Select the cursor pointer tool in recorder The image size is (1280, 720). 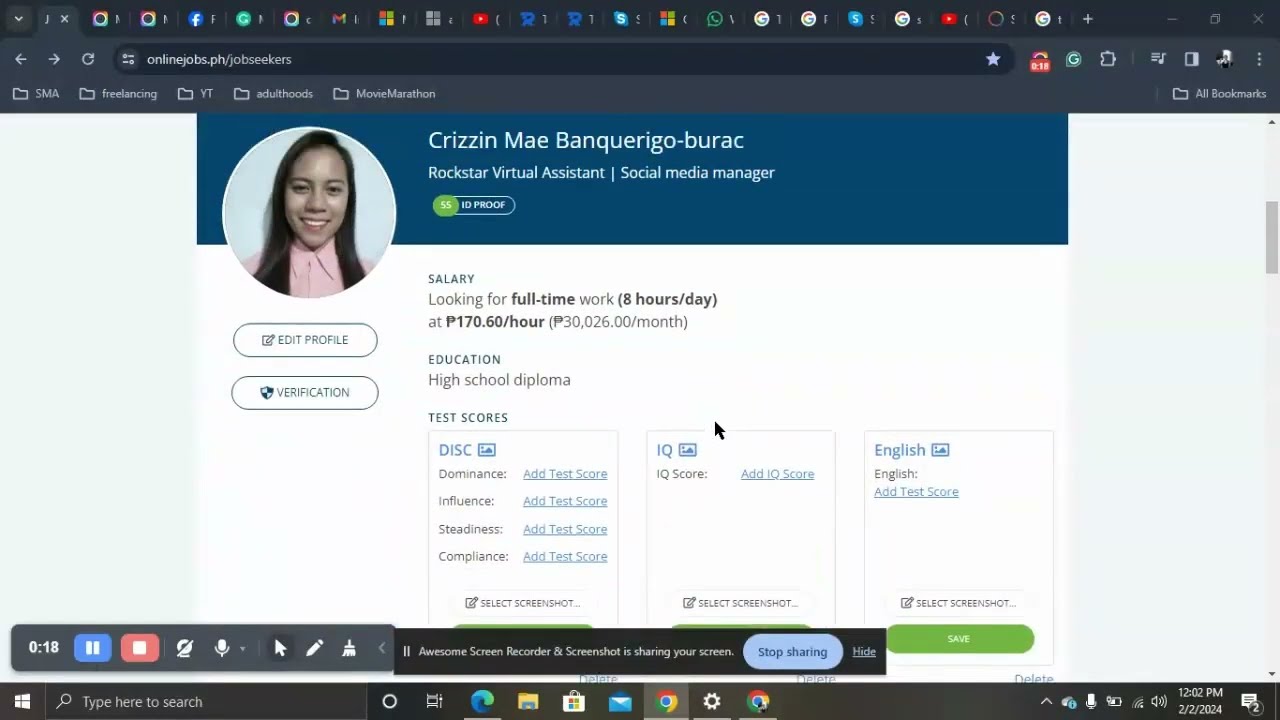pos(280,648)
